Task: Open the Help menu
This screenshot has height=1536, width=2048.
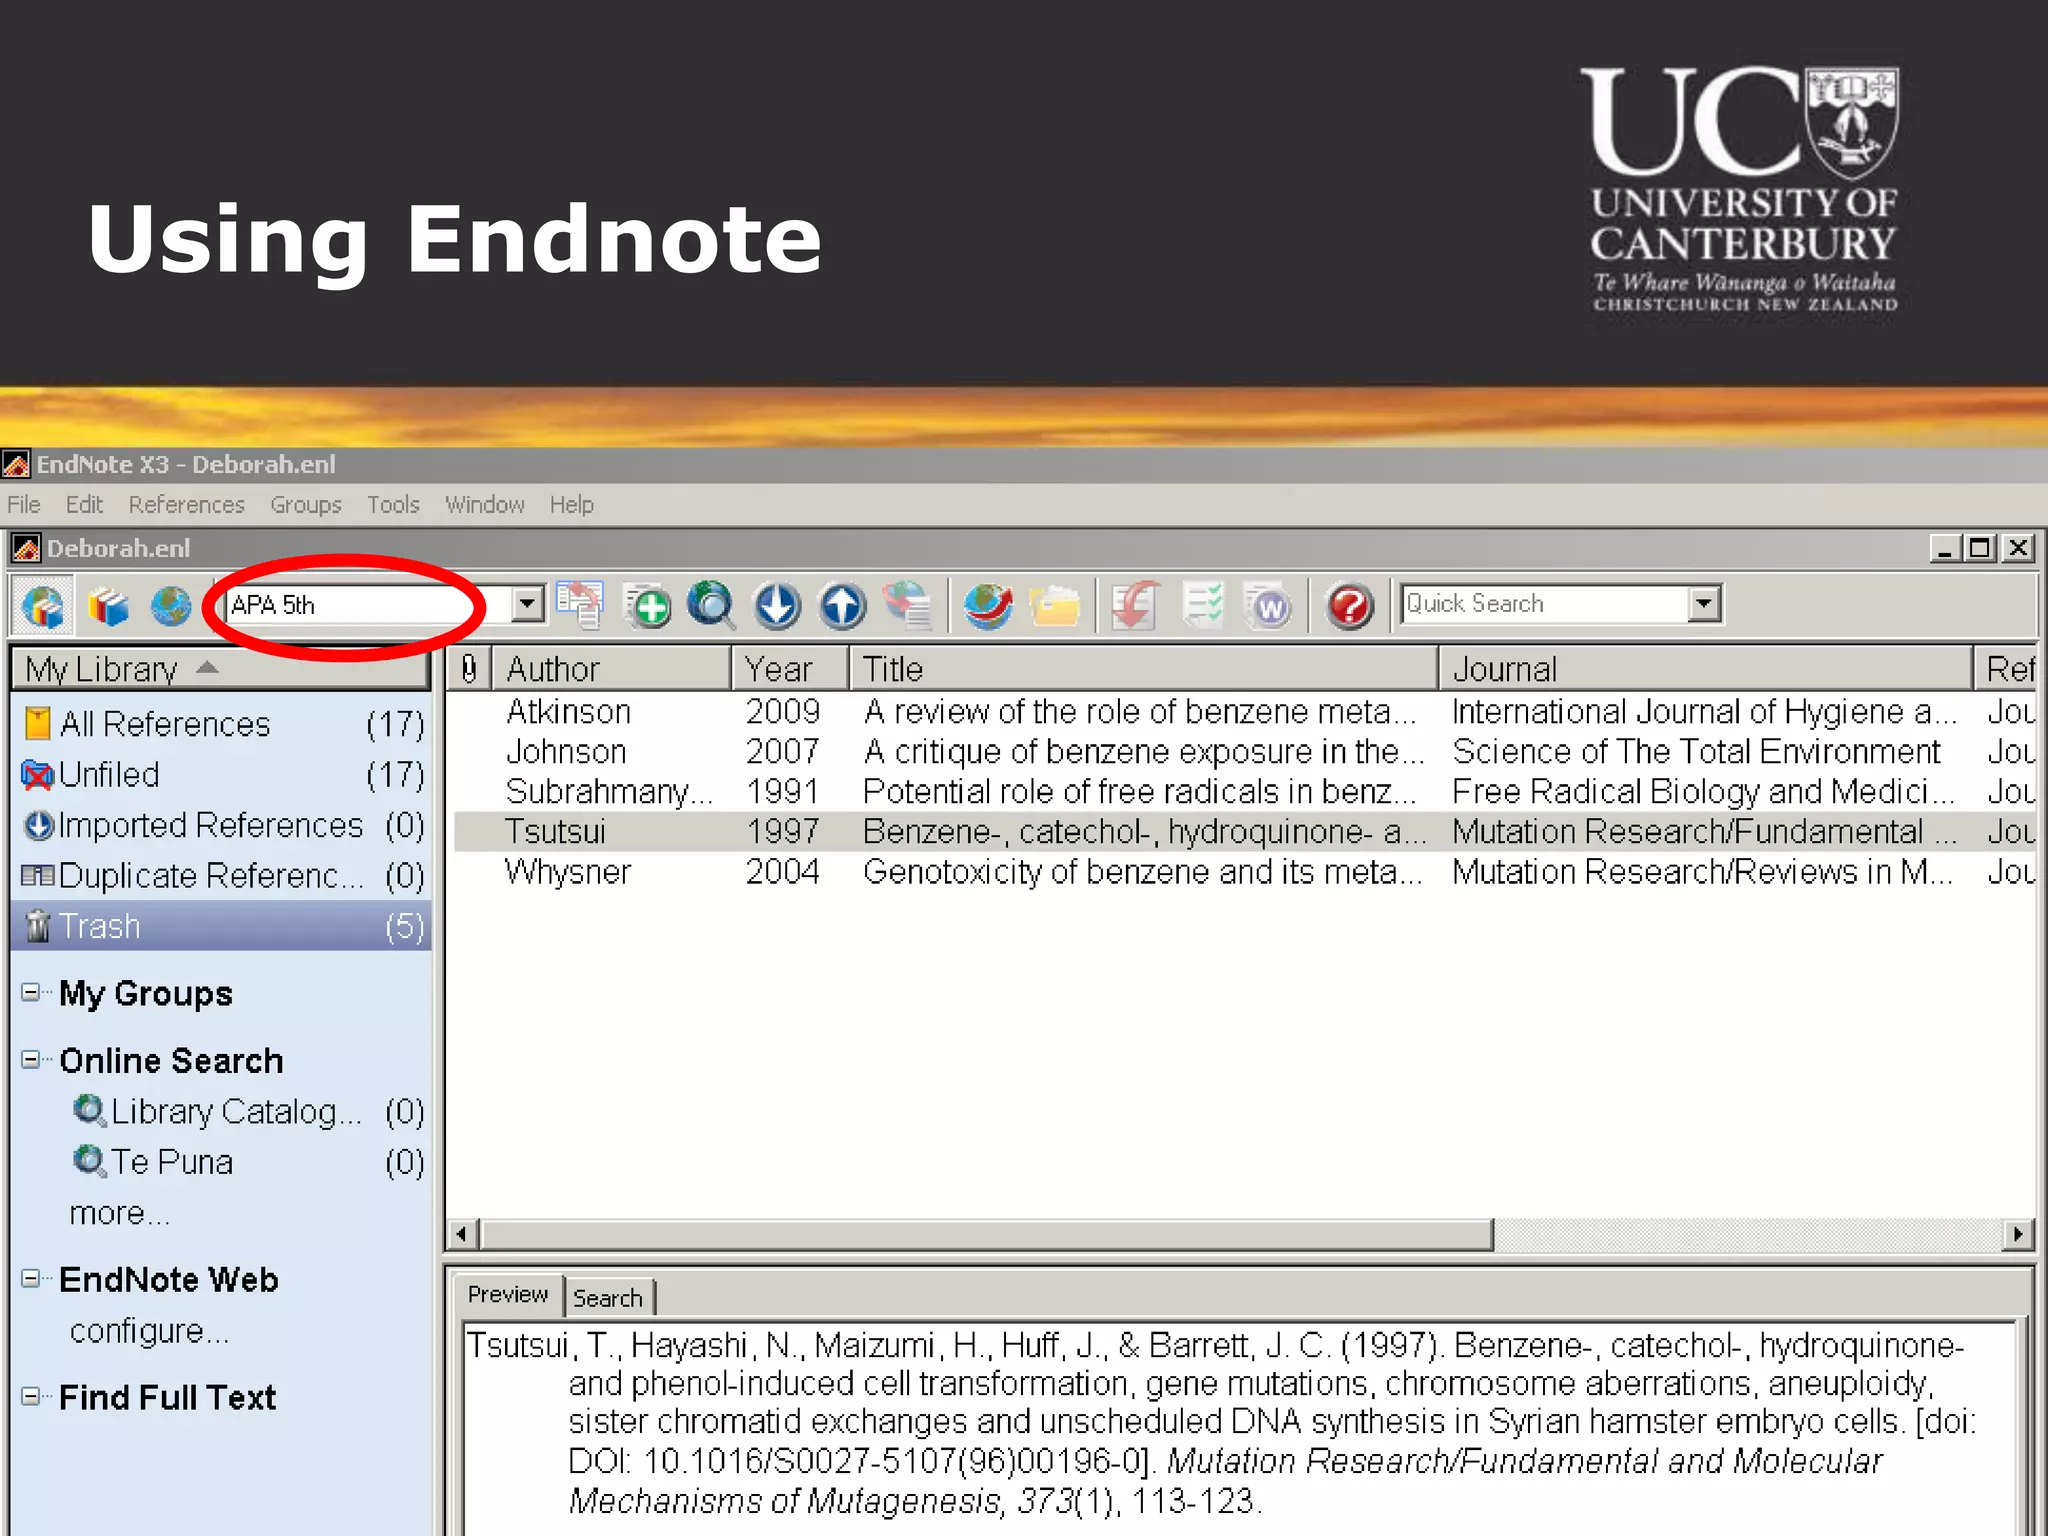Action: 571,505
